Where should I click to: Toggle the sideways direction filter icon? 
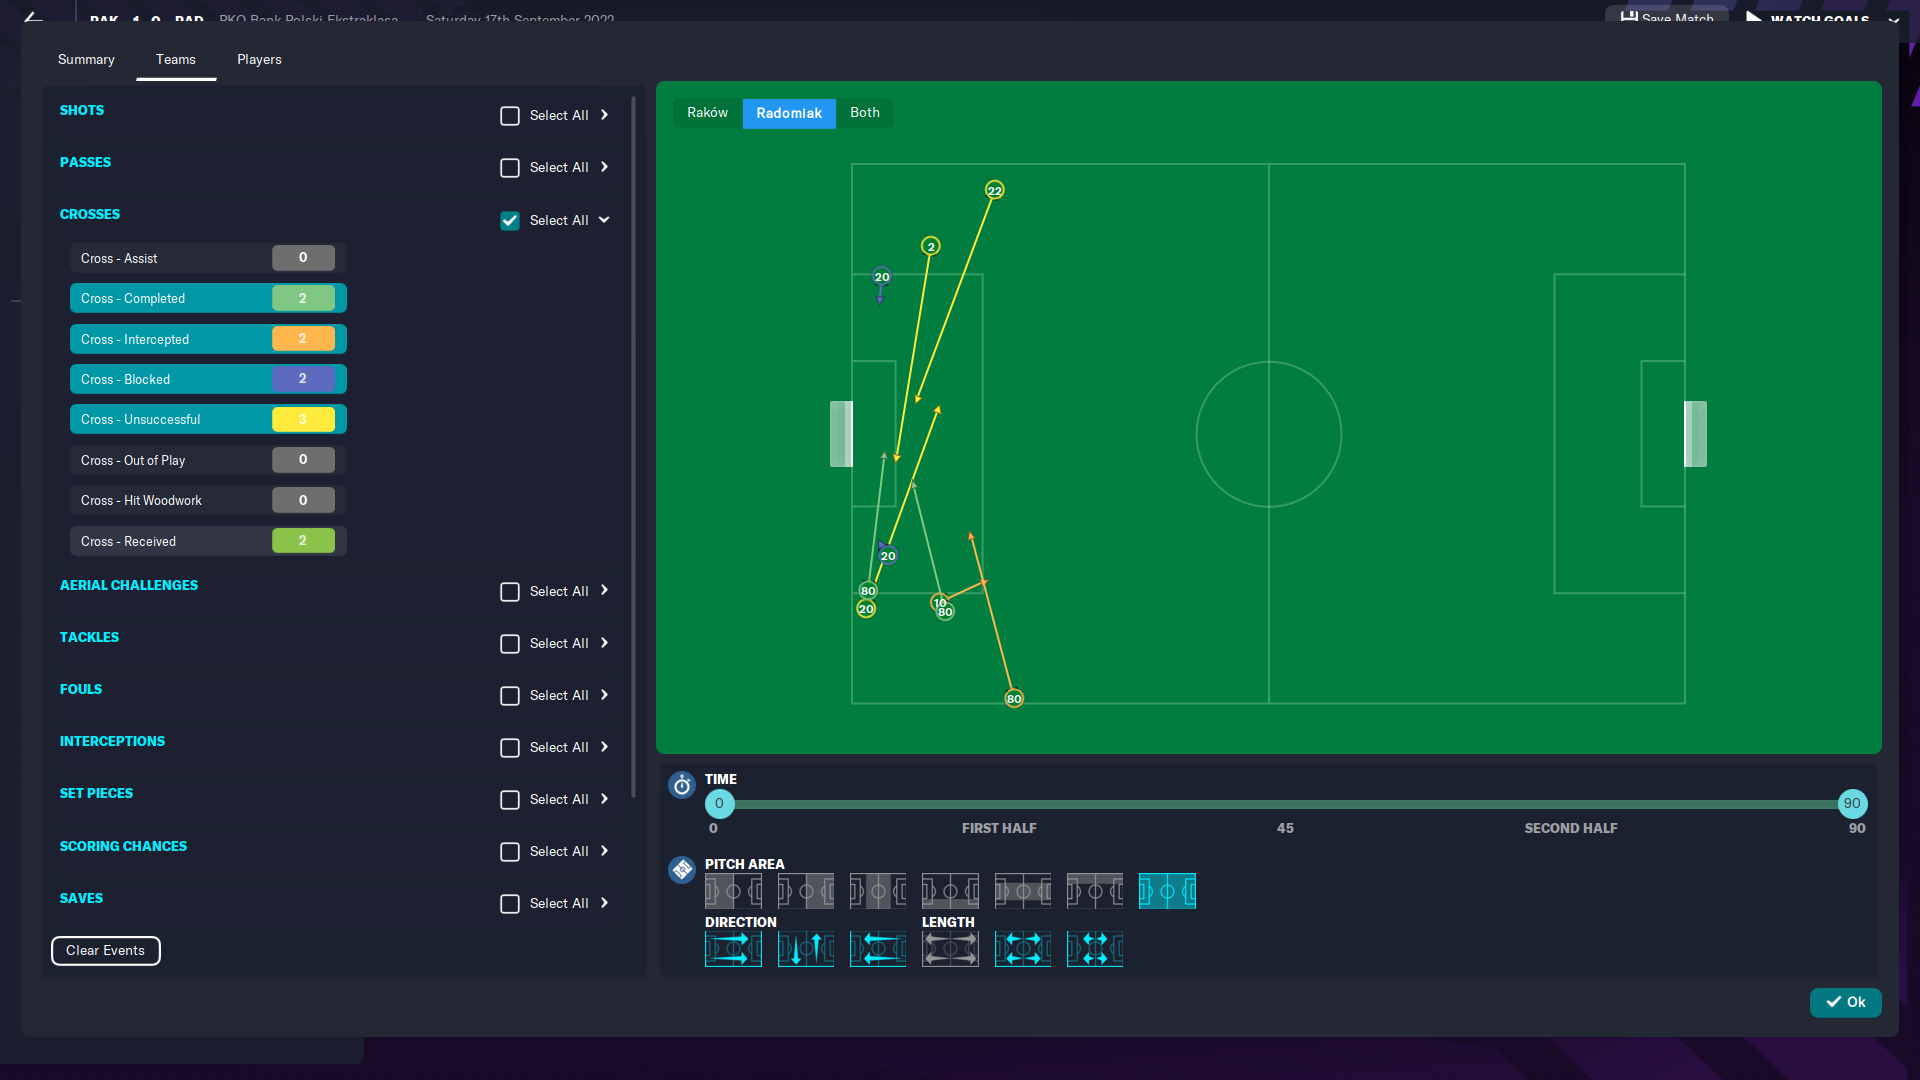[806, 949]
